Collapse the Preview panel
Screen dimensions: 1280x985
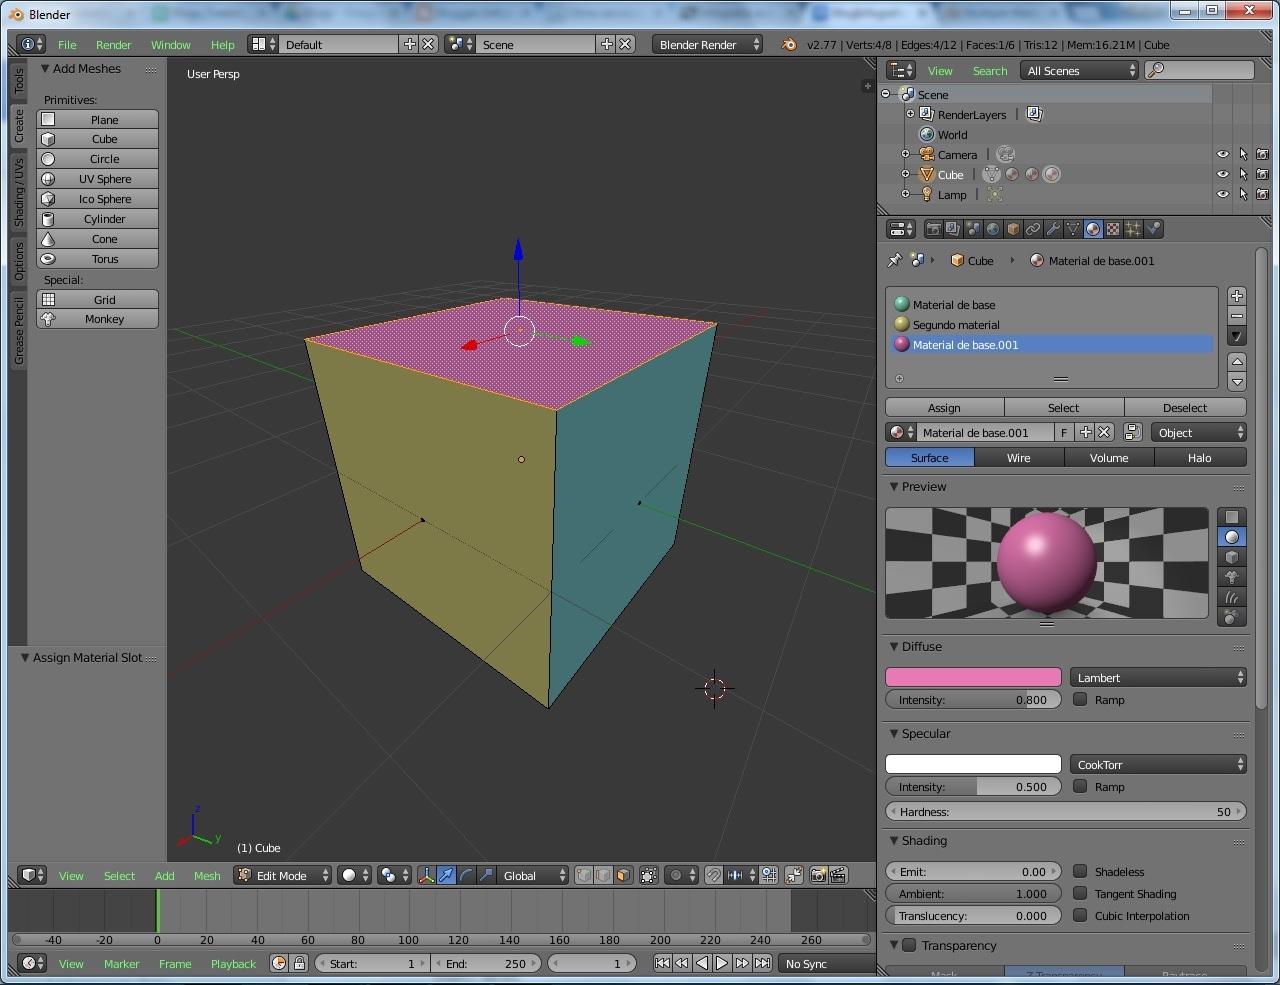895,487
